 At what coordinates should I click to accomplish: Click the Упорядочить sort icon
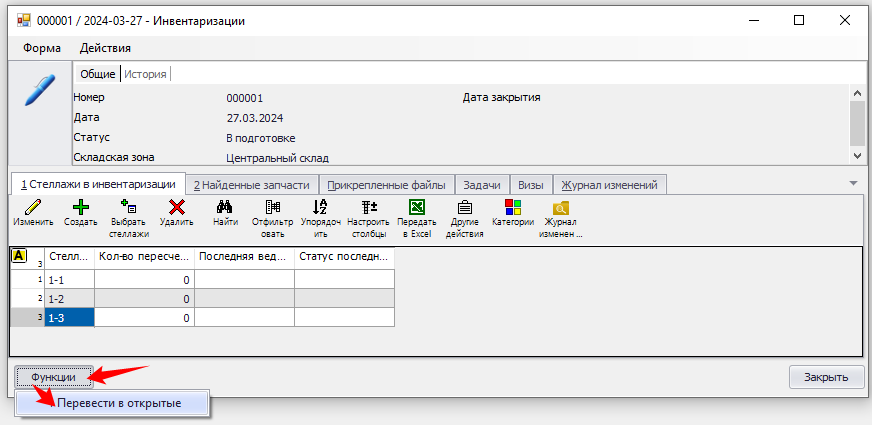(x=320, y=208)
